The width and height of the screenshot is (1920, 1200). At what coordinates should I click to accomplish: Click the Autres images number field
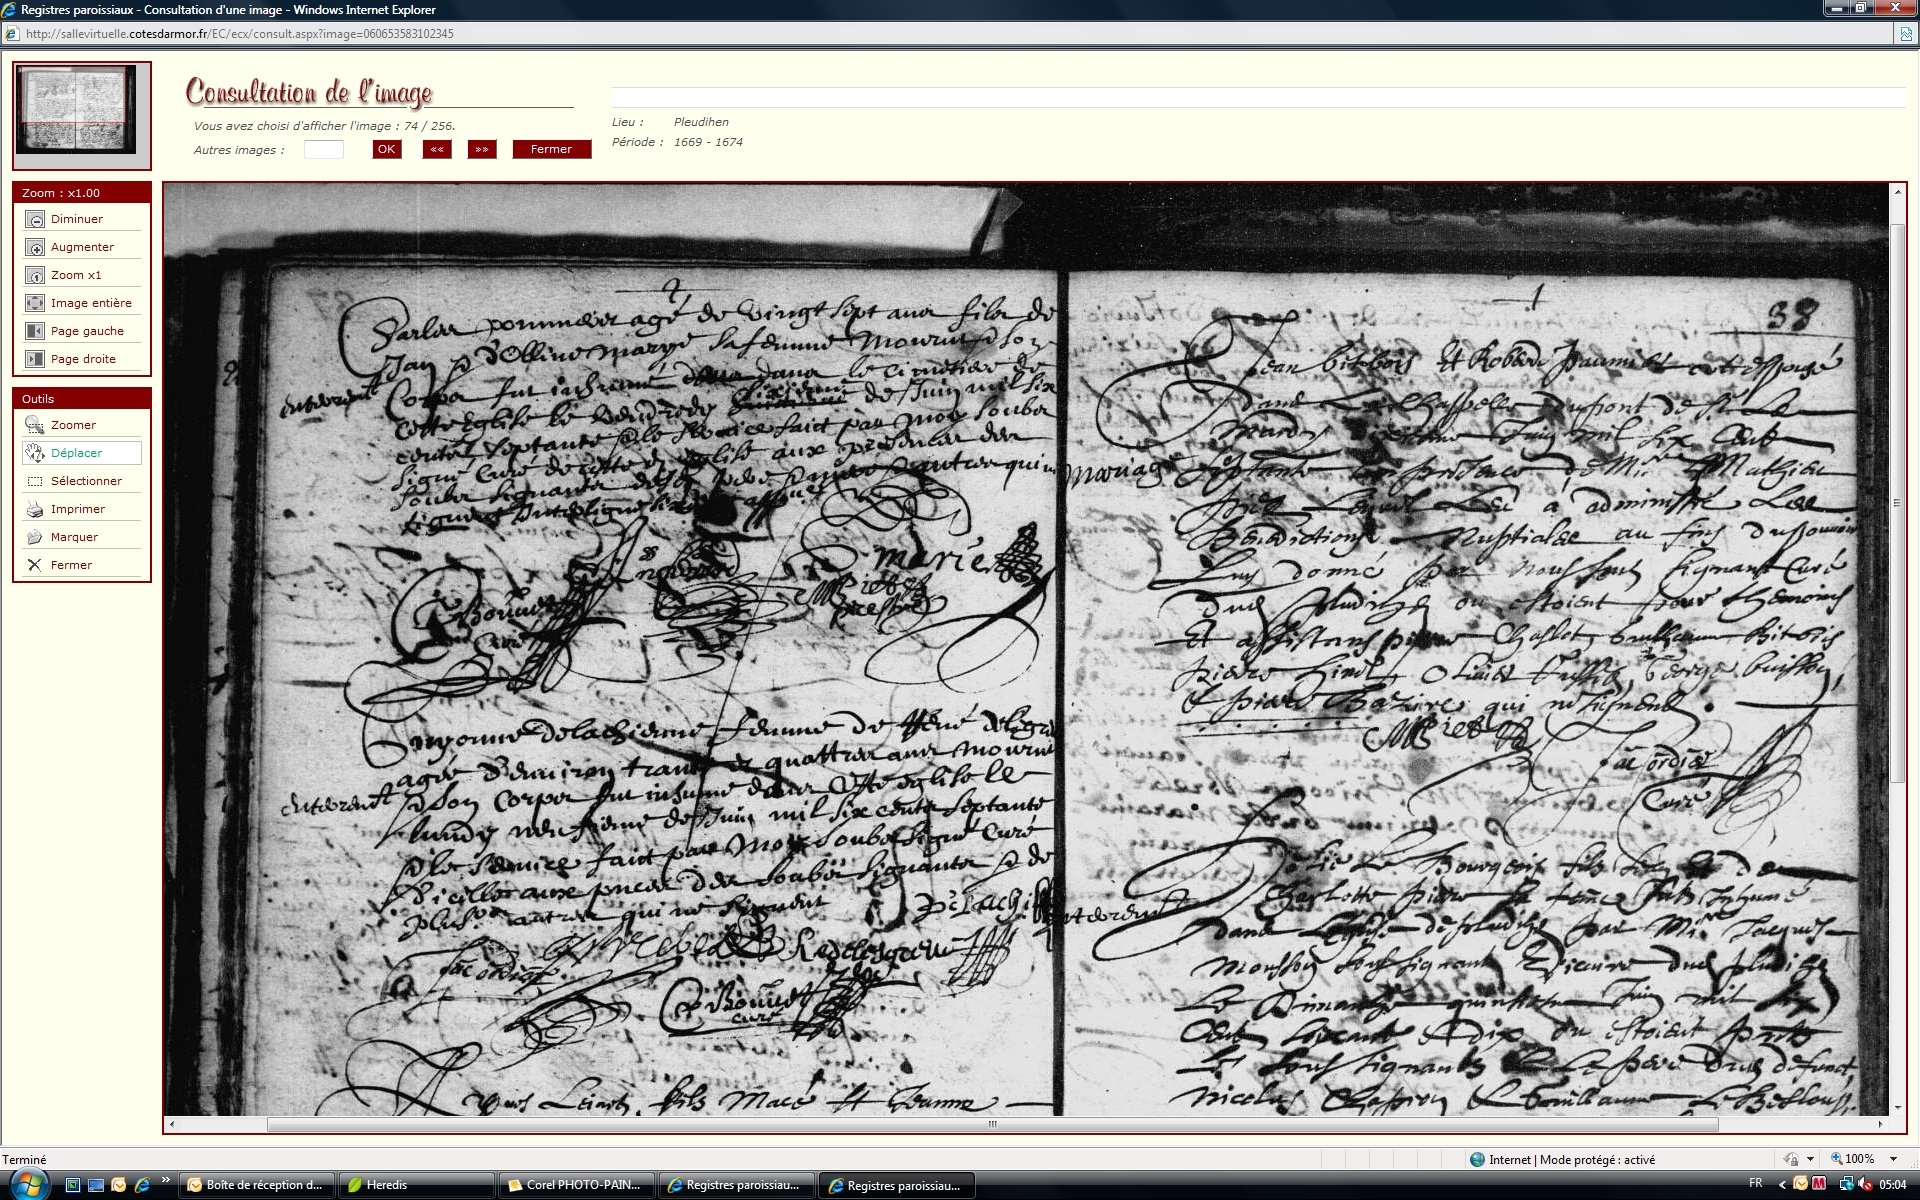[323, 150]
